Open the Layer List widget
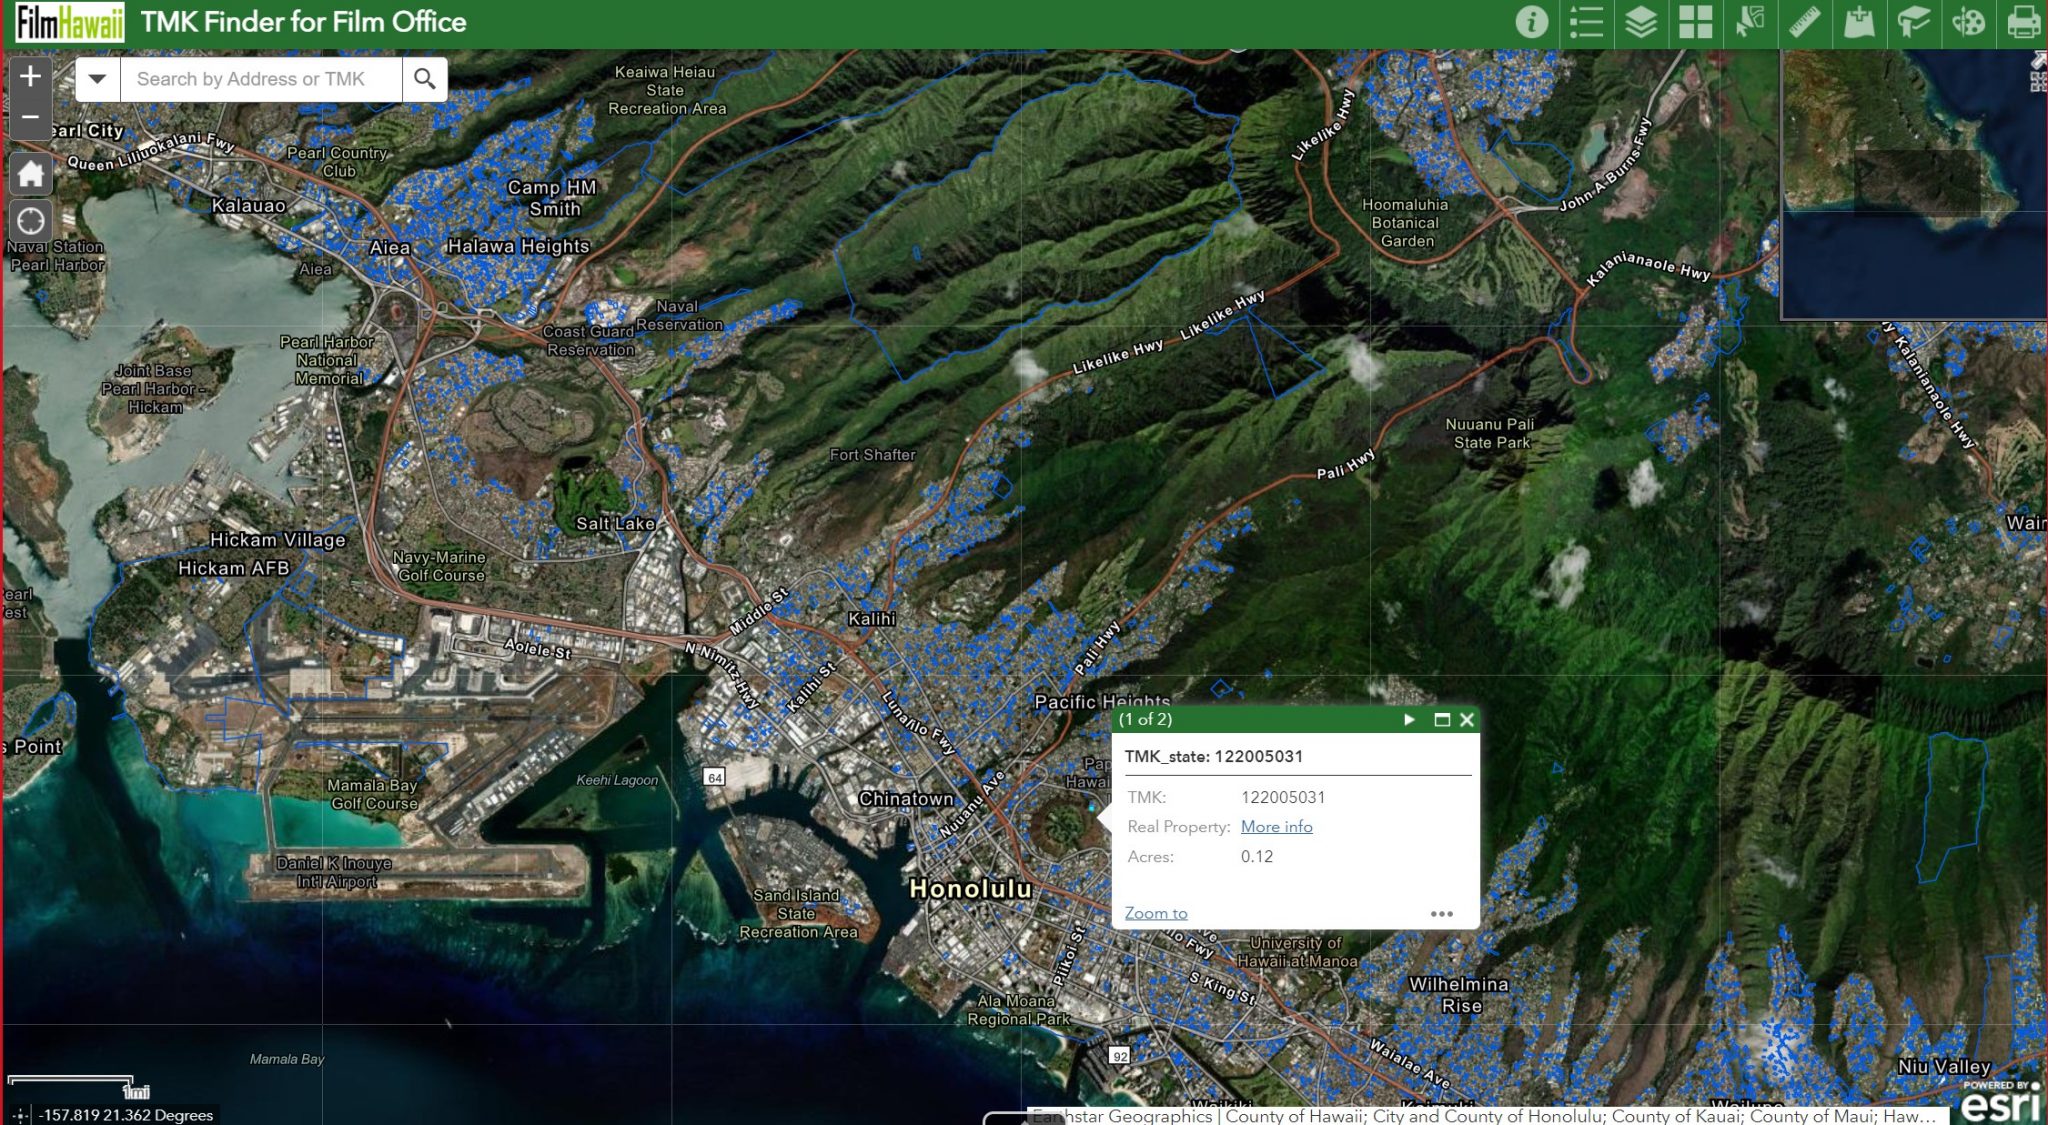2048x1125 pixels. [1641, 22]
